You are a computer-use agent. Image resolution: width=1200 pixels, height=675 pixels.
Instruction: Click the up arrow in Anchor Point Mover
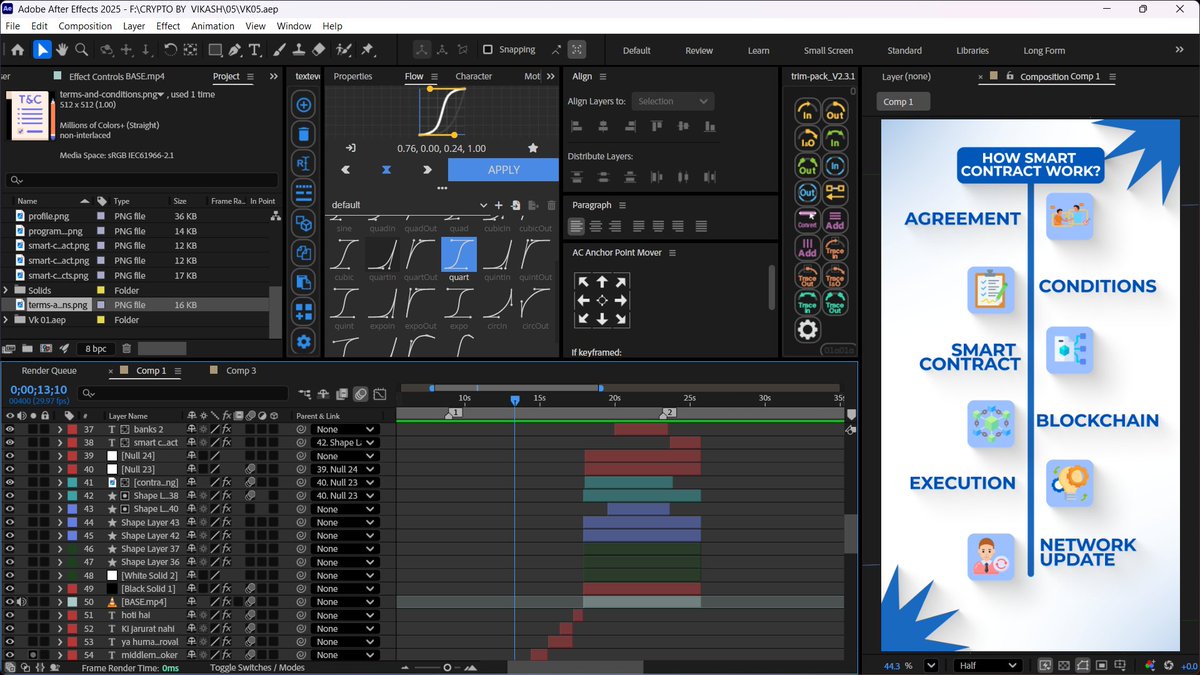(602, 282)
